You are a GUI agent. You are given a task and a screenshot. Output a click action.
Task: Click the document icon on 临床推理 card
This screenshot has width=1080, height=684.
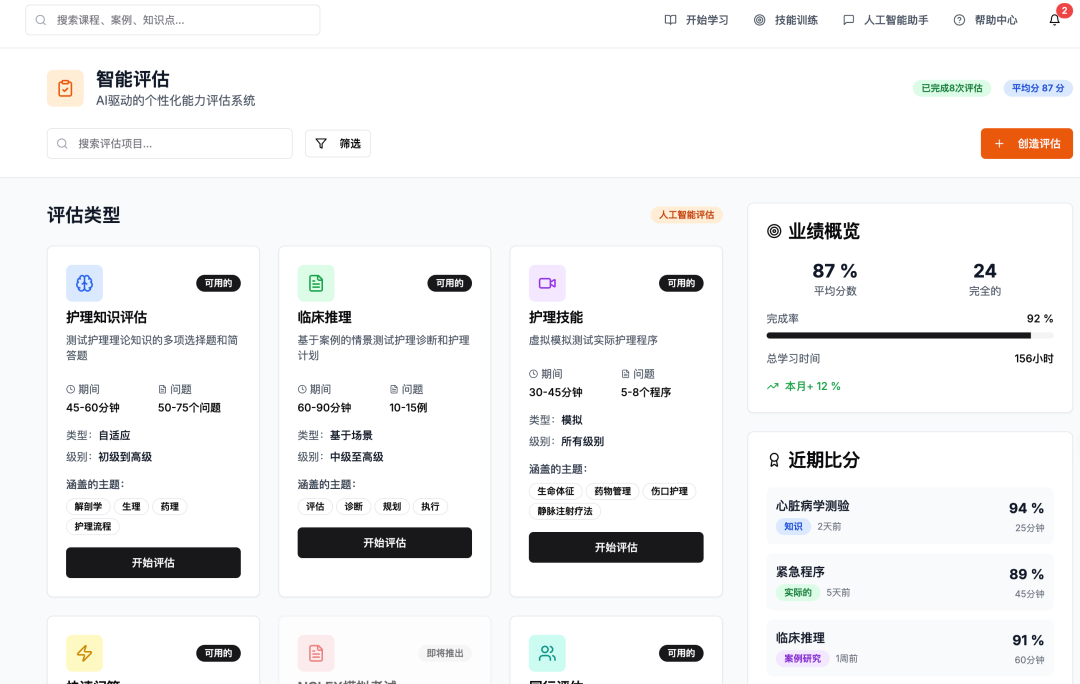[316, 283]
